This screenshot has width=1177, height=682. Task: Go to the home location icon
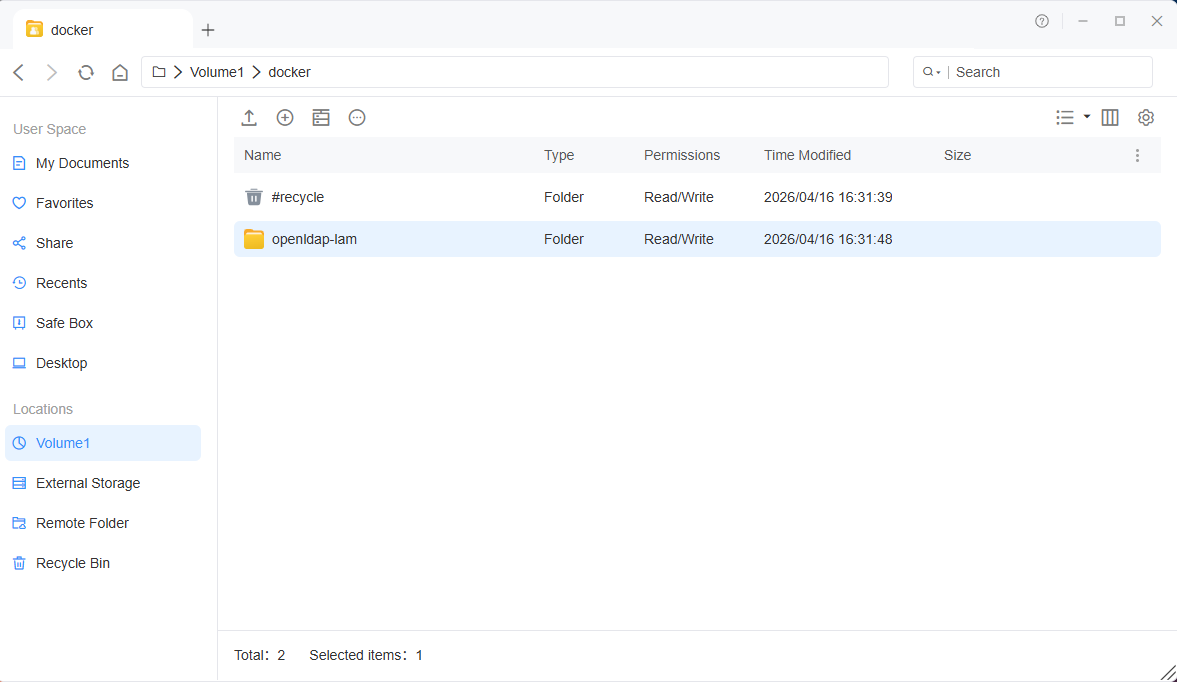click(x=120, y=72)
